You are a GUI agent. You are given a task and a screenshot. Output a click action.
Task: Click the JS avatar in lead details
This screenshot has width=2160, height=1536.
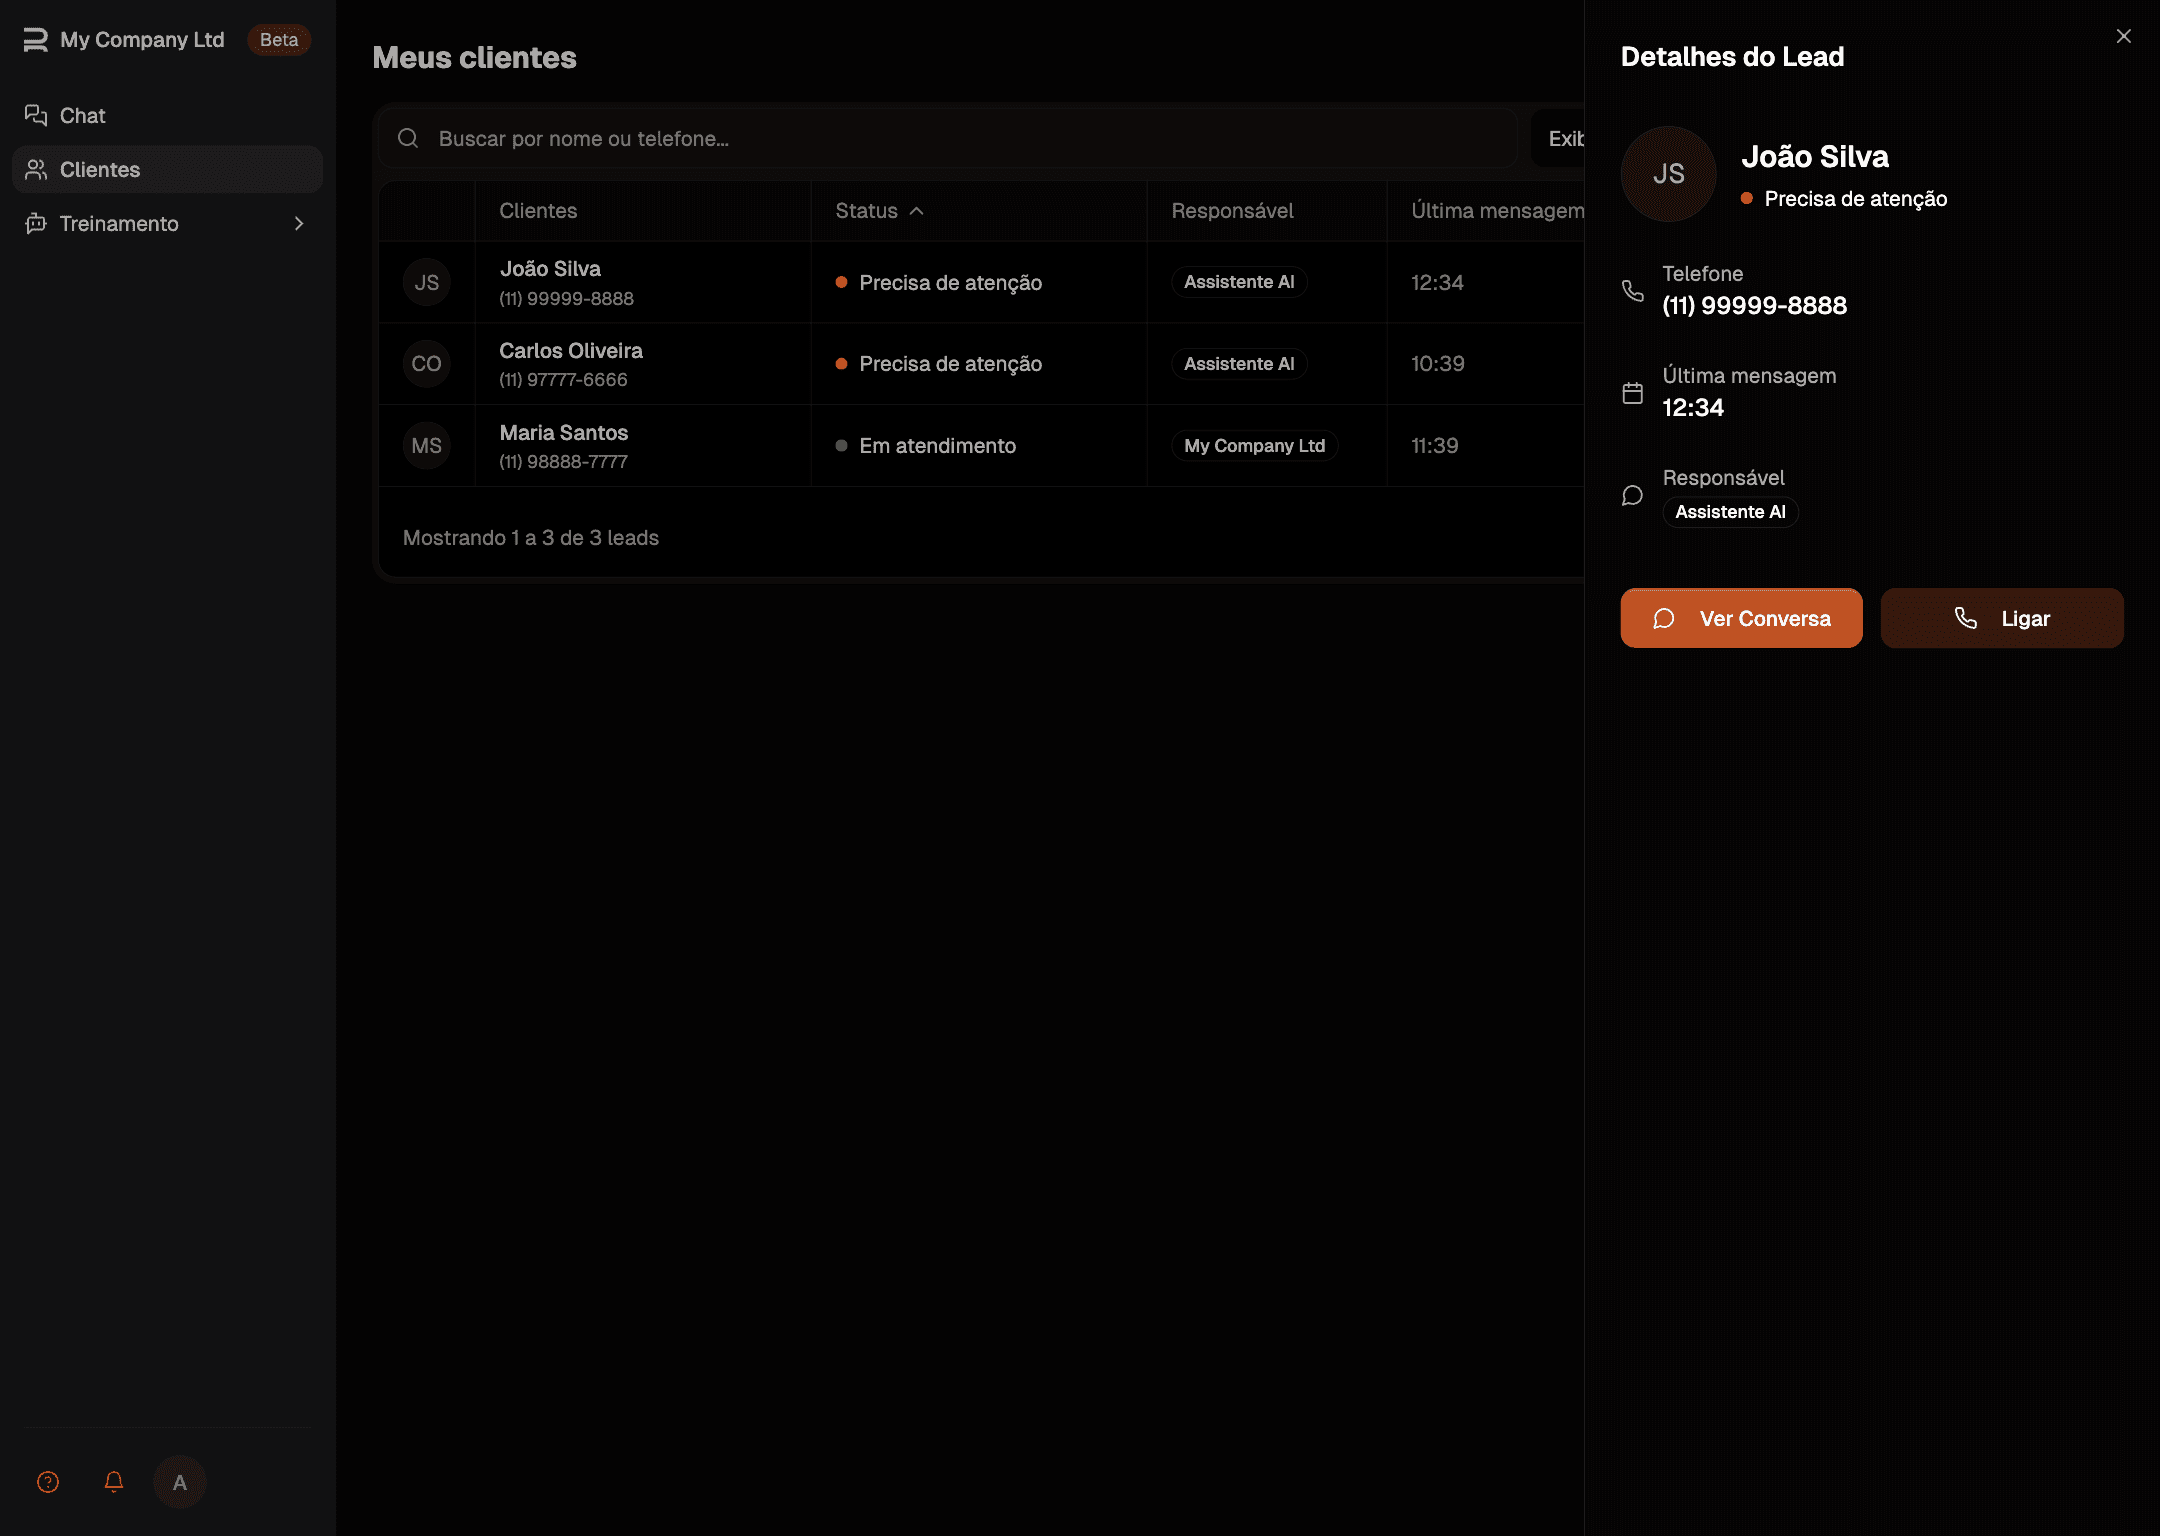click(x=1668, y=174)
